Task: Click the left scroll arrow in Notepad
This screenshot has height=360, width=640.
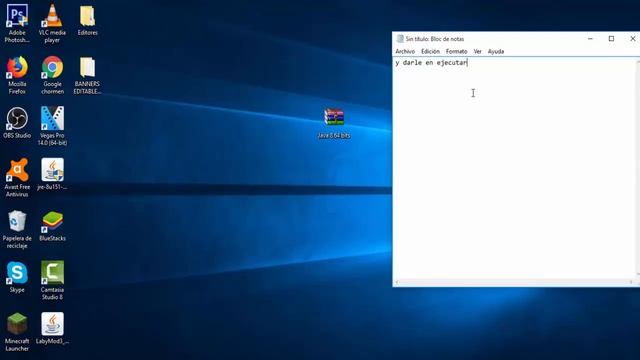Action: 397,282
